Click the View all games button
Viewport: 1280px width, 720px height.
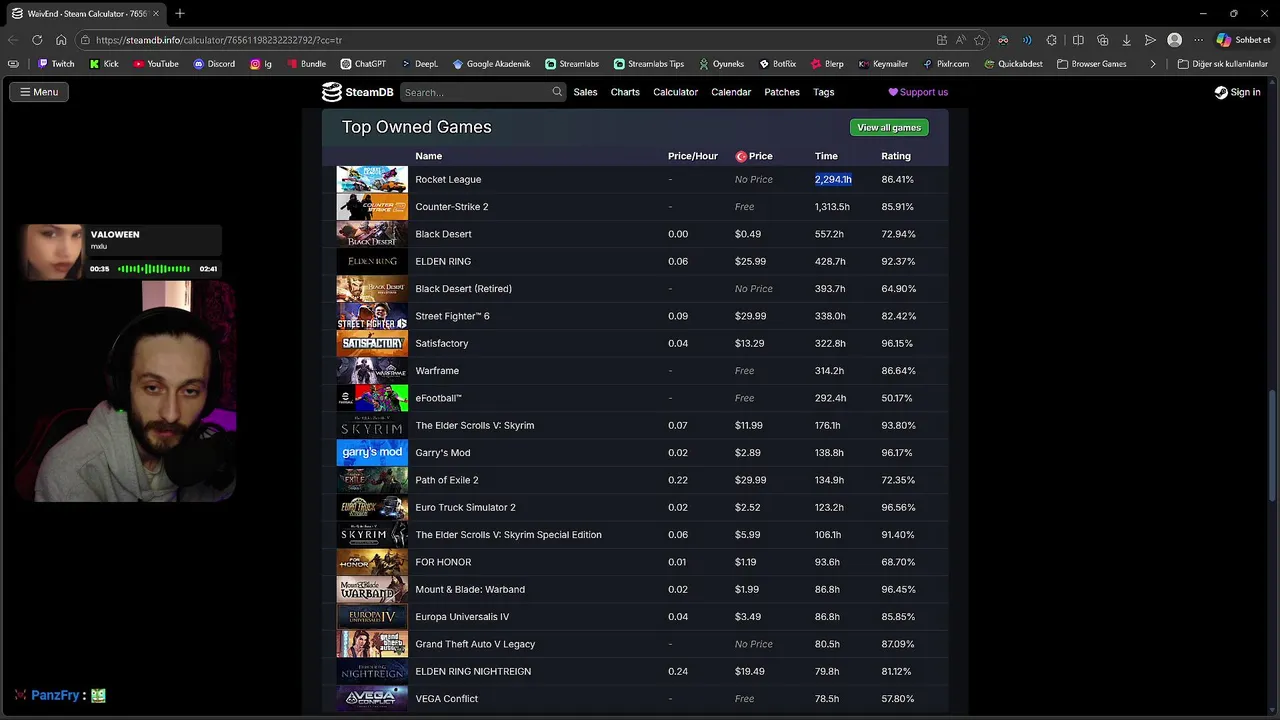pyautogui.click(x=889, y=128)
